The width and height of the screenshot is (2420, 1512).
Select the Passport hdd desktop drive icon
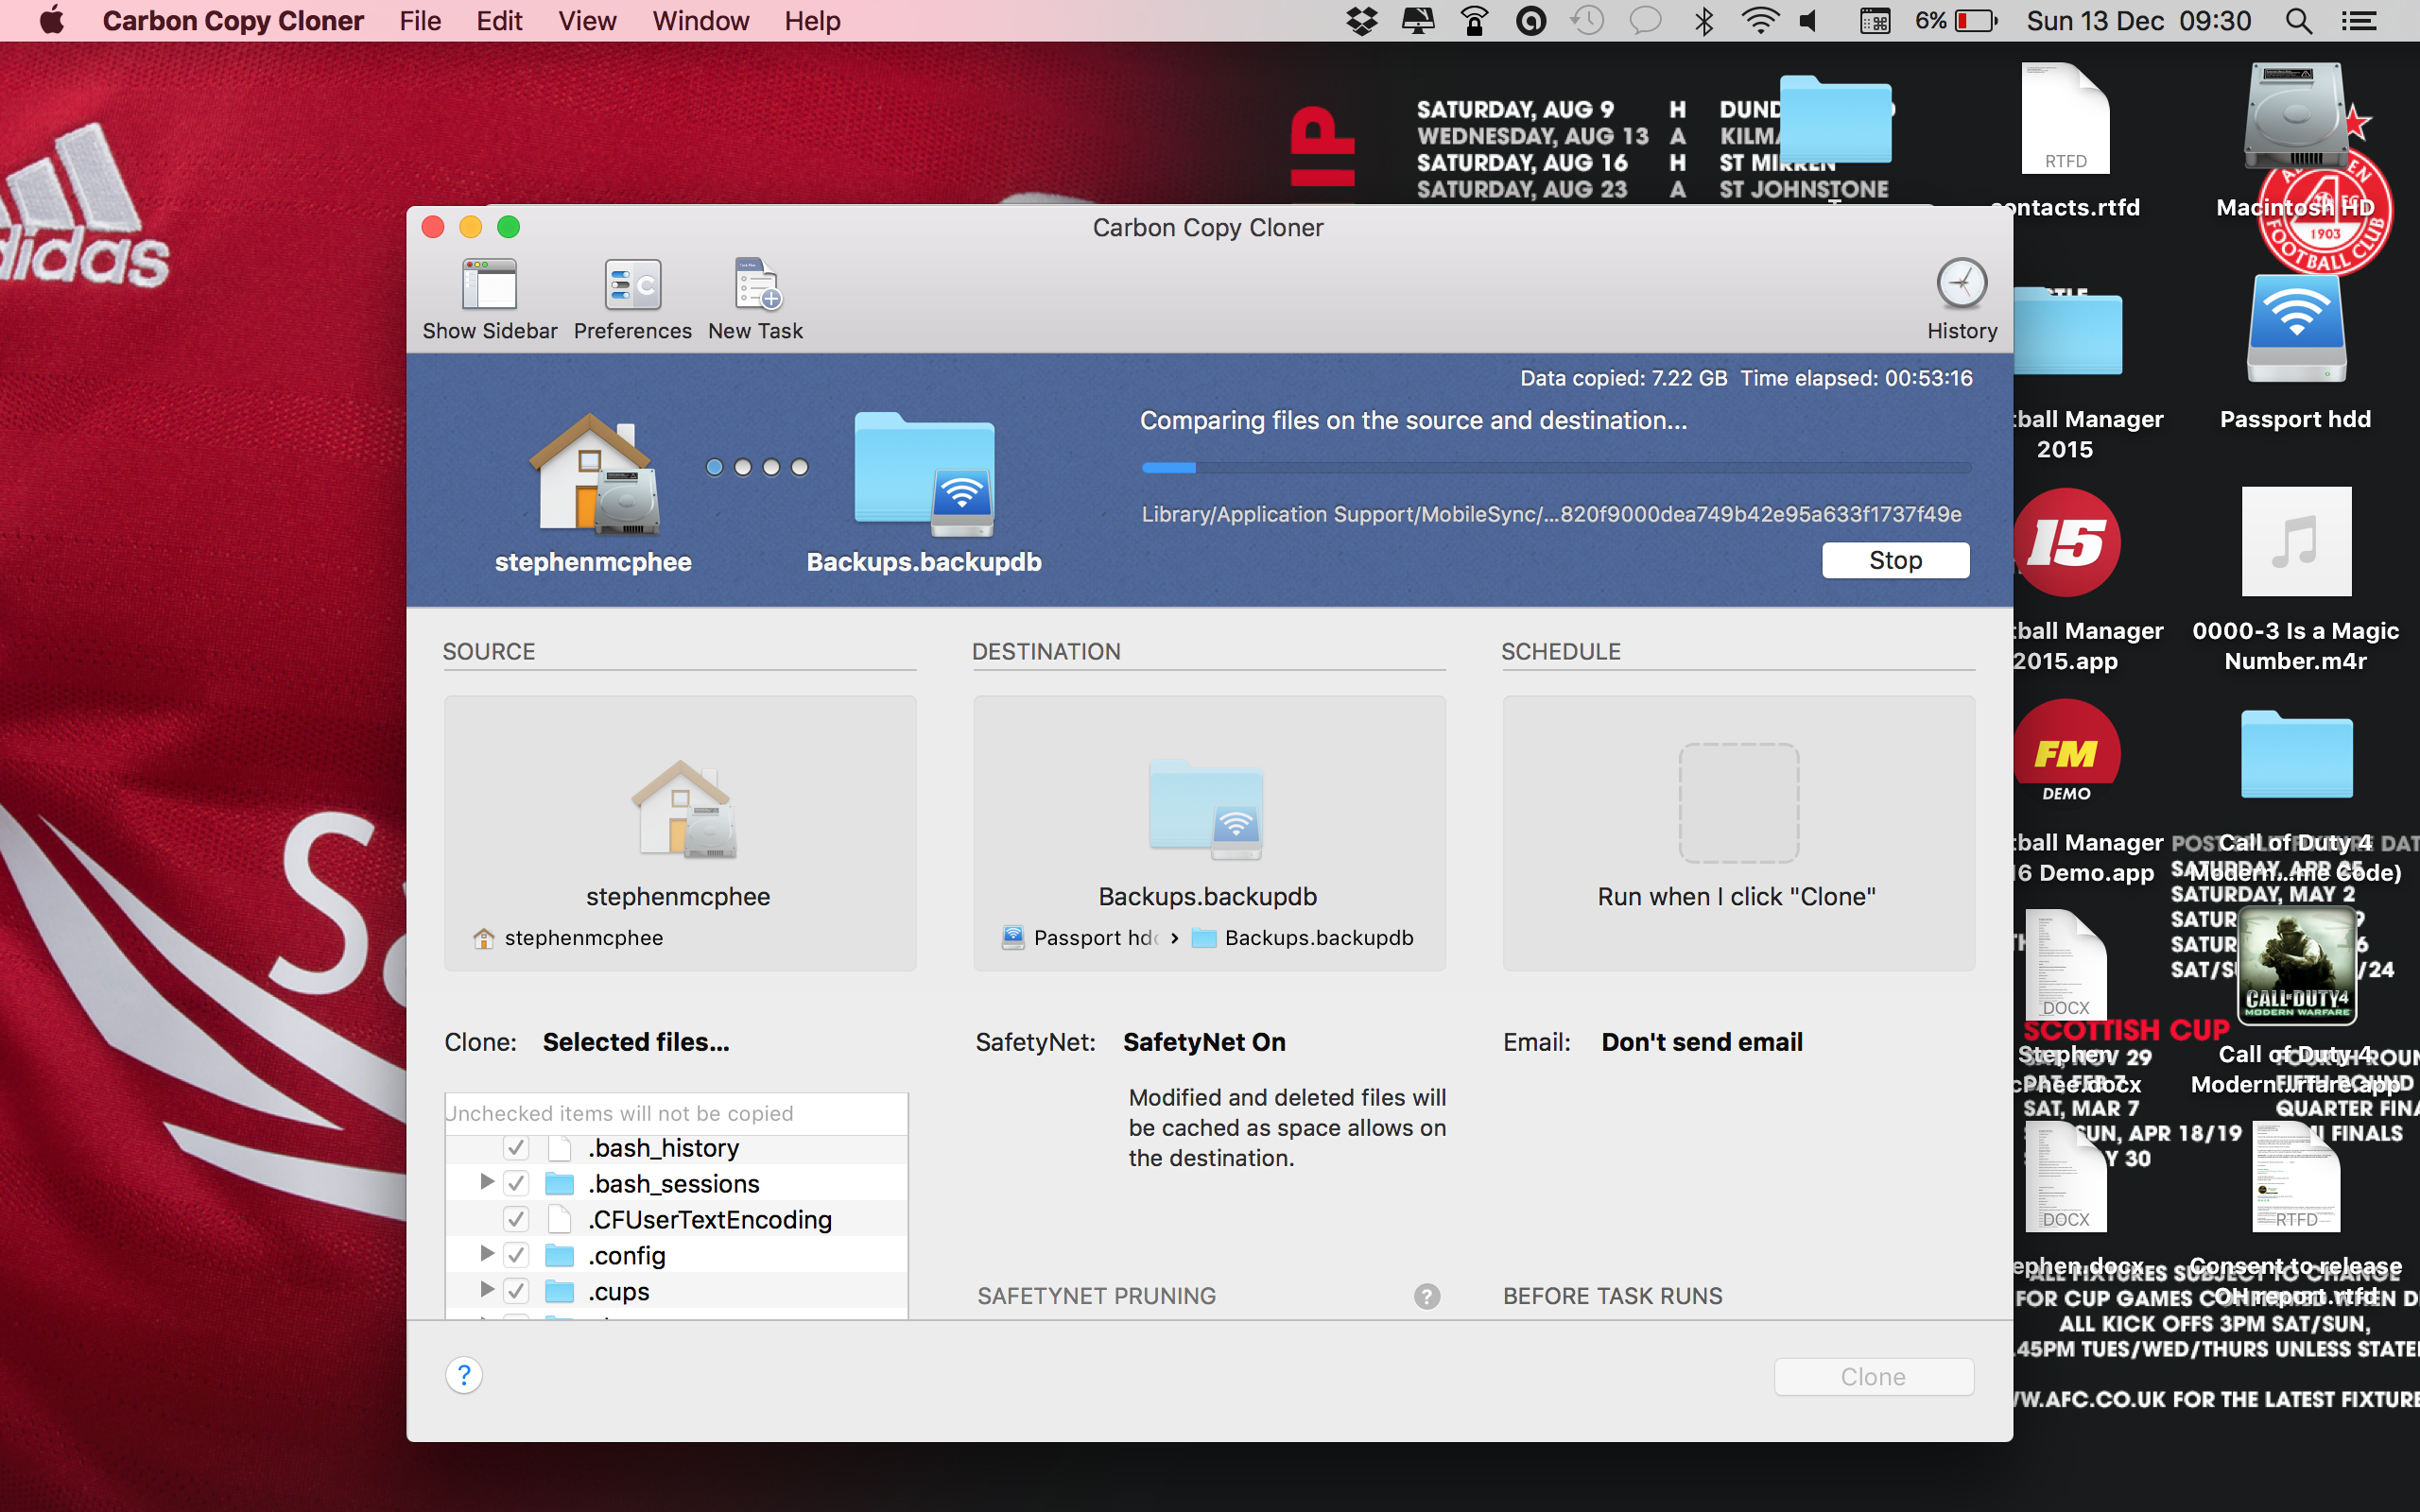click(2296, 330)
